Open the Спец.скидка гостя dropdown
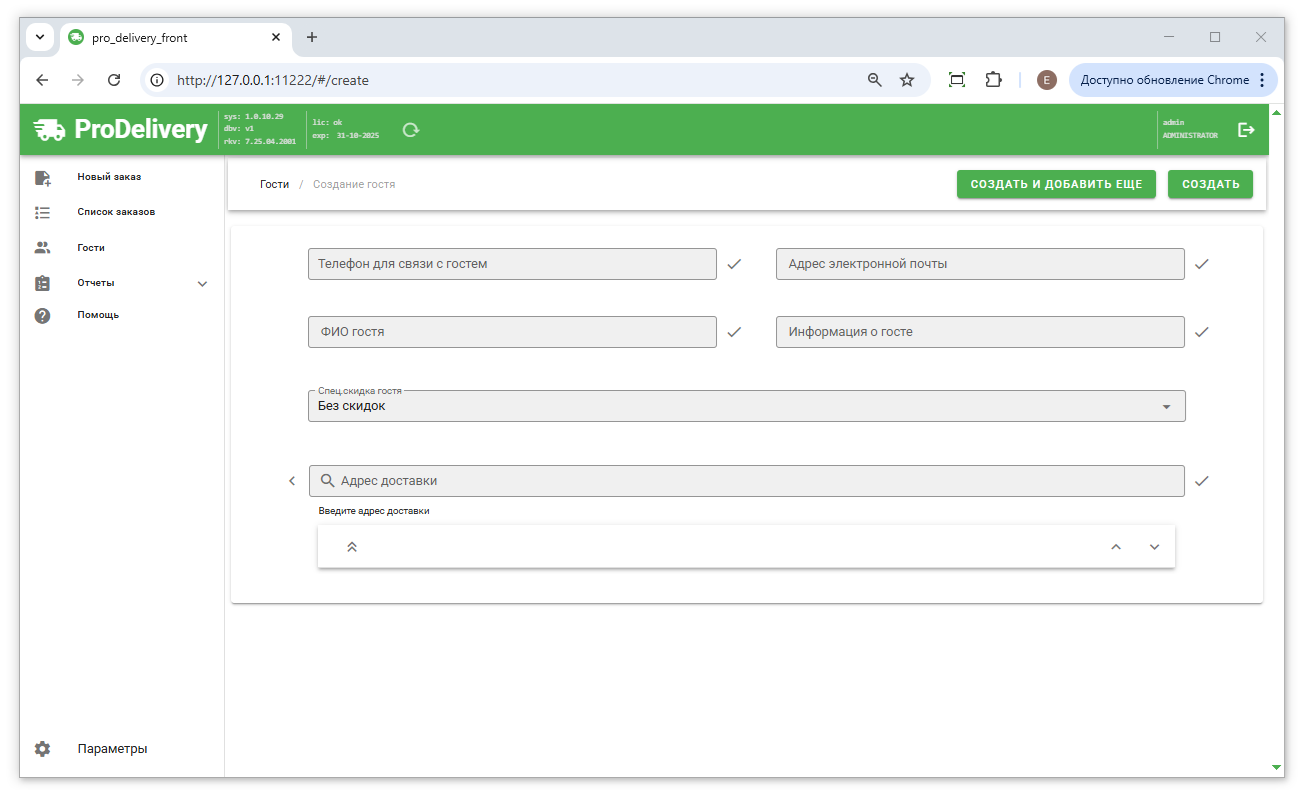Image resolution: width=1305 pixels, height=790 pixels. [x=746, y=406]
